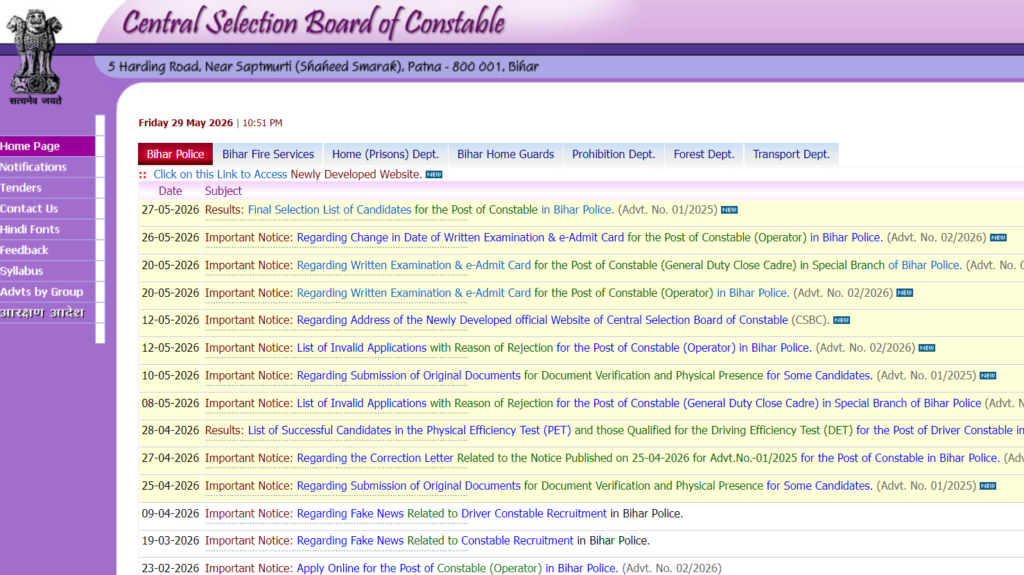Image resolution: width=1024 pixels, height=575 pixels.
Task: Open 27-04-2026 Correction Letter notice
Action: pyautogui.click(x=648, y=458)
